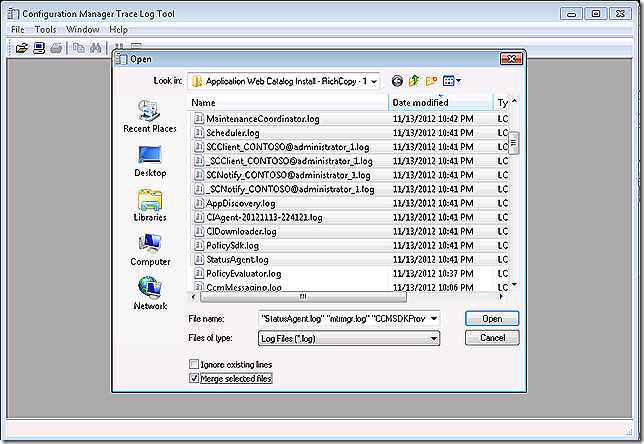The height and width of the screenshot is (444, 644).
Task: Select _SCNotify_CONTOSO@administrator_1.log
Action: coord(290,189)
